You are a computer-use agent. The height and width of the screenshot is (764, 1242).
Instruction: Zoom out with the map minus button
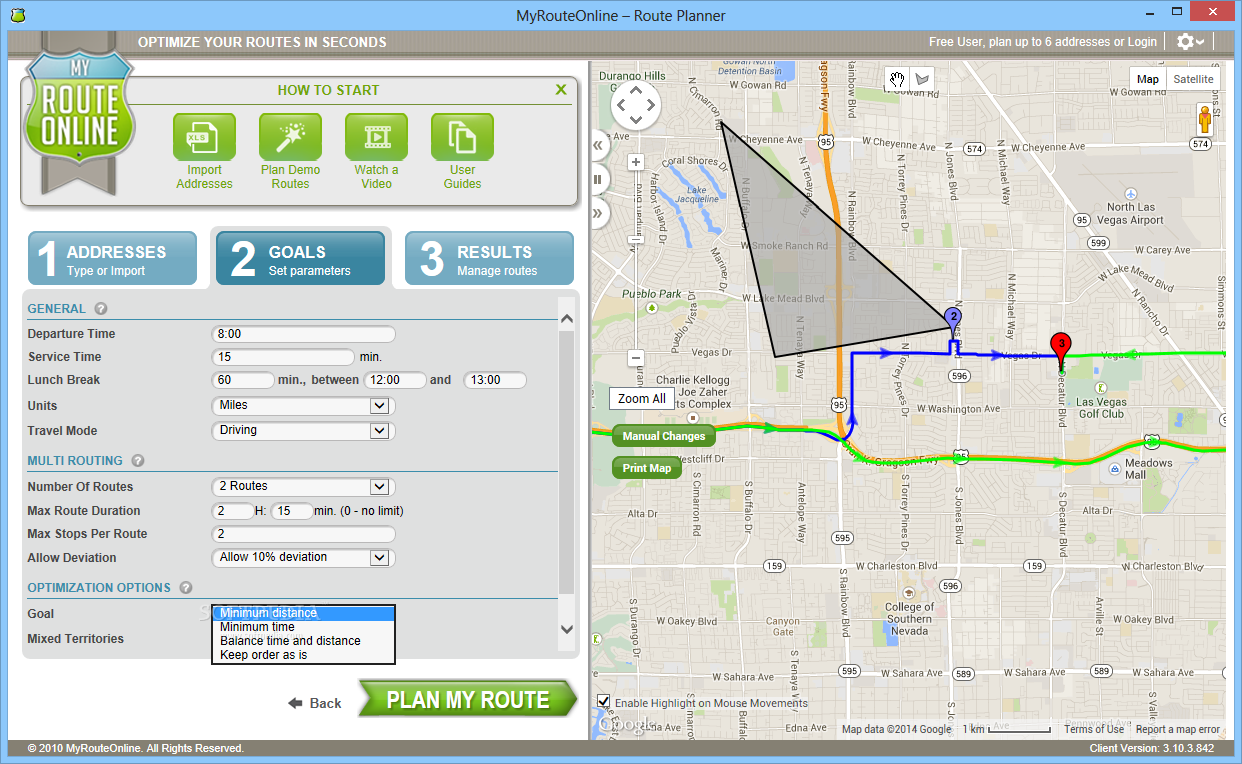[x=636, y=357]
